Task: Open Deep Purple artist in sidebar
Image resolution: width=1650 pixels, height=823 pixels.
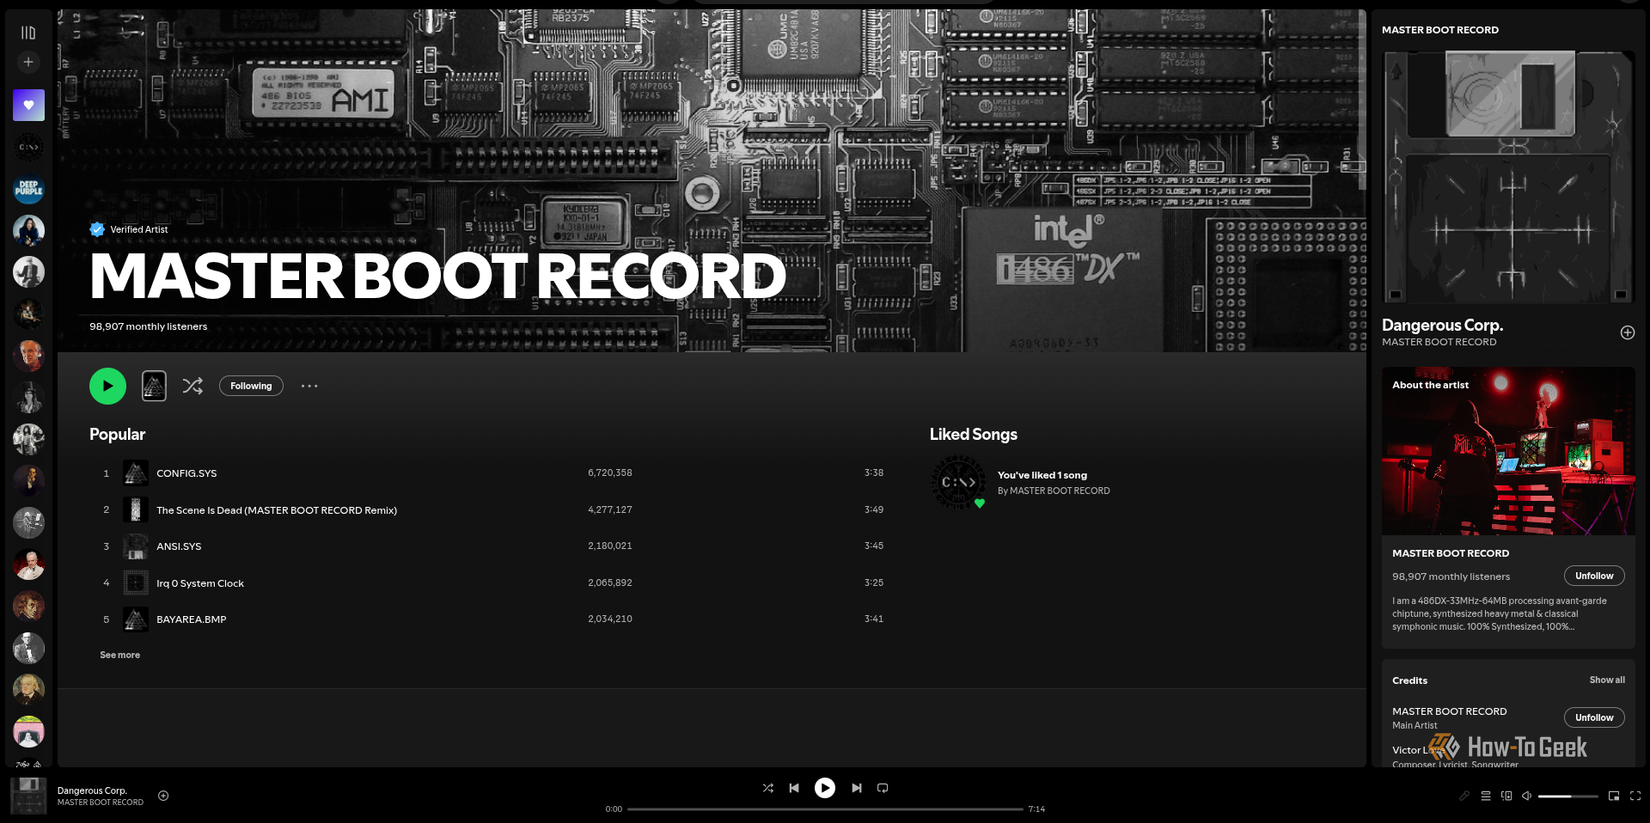Action: click(29, 189)
